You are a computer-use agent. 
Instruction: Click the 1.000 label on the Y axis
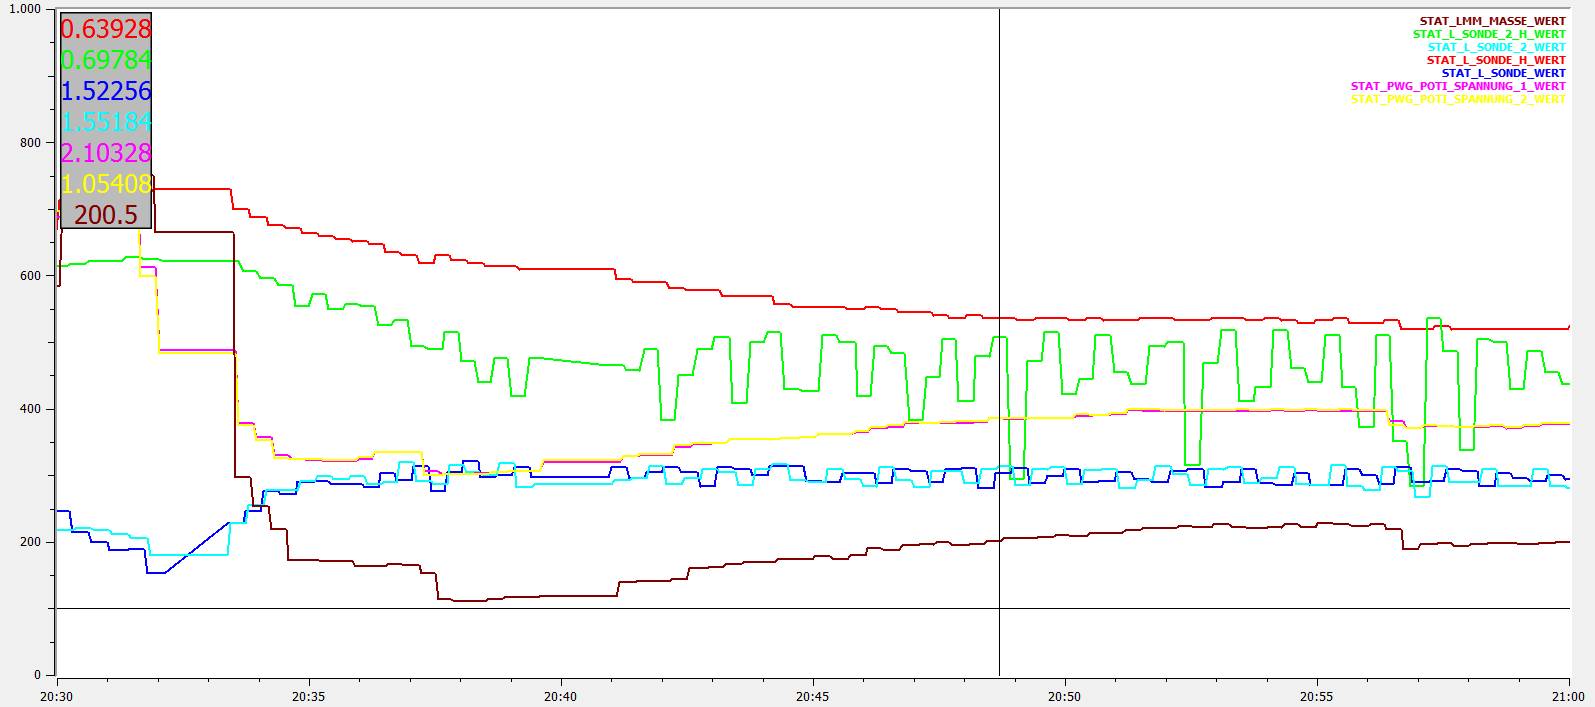click(25, 9)
